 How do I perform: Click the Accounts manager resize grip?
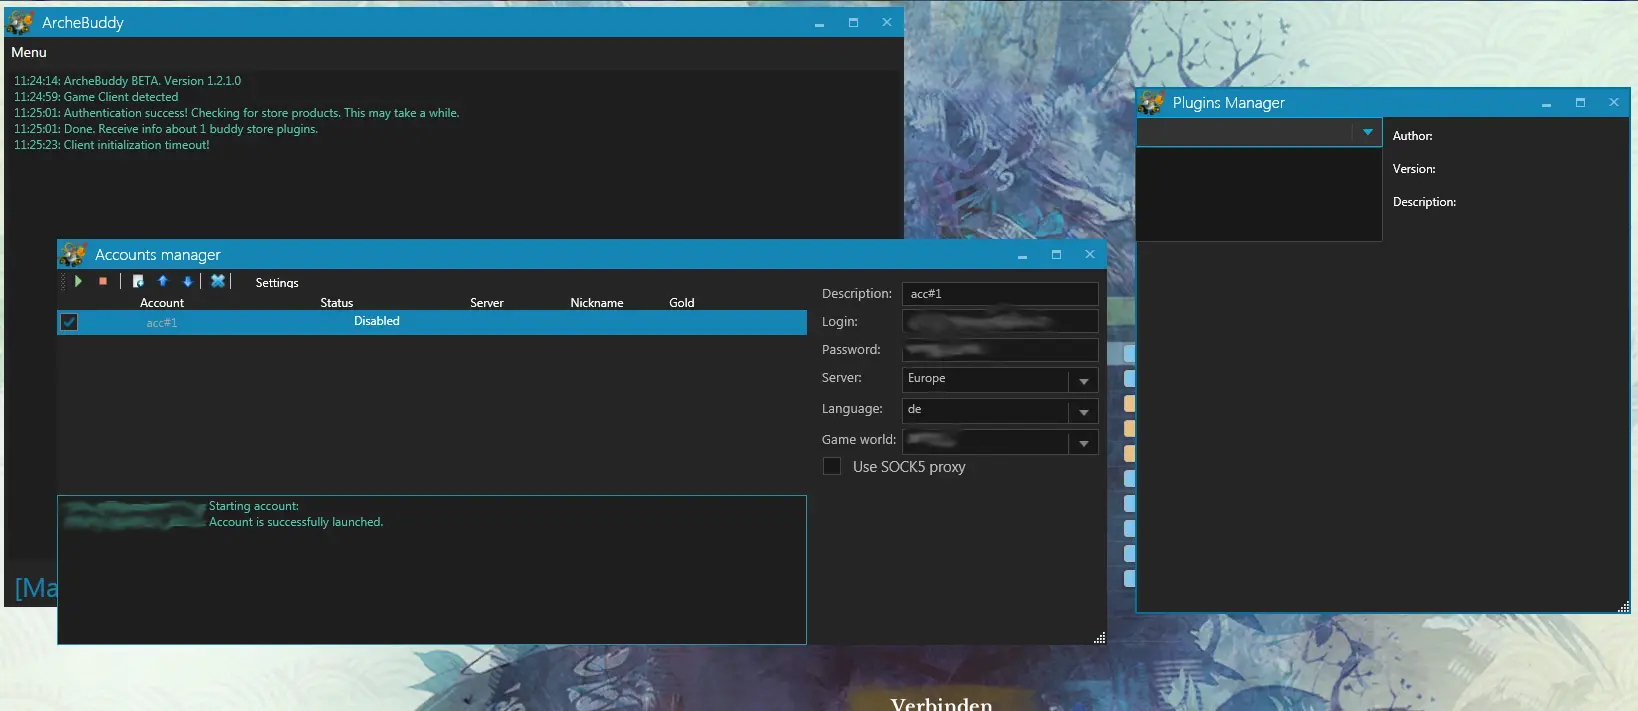tap(1099, 638)
